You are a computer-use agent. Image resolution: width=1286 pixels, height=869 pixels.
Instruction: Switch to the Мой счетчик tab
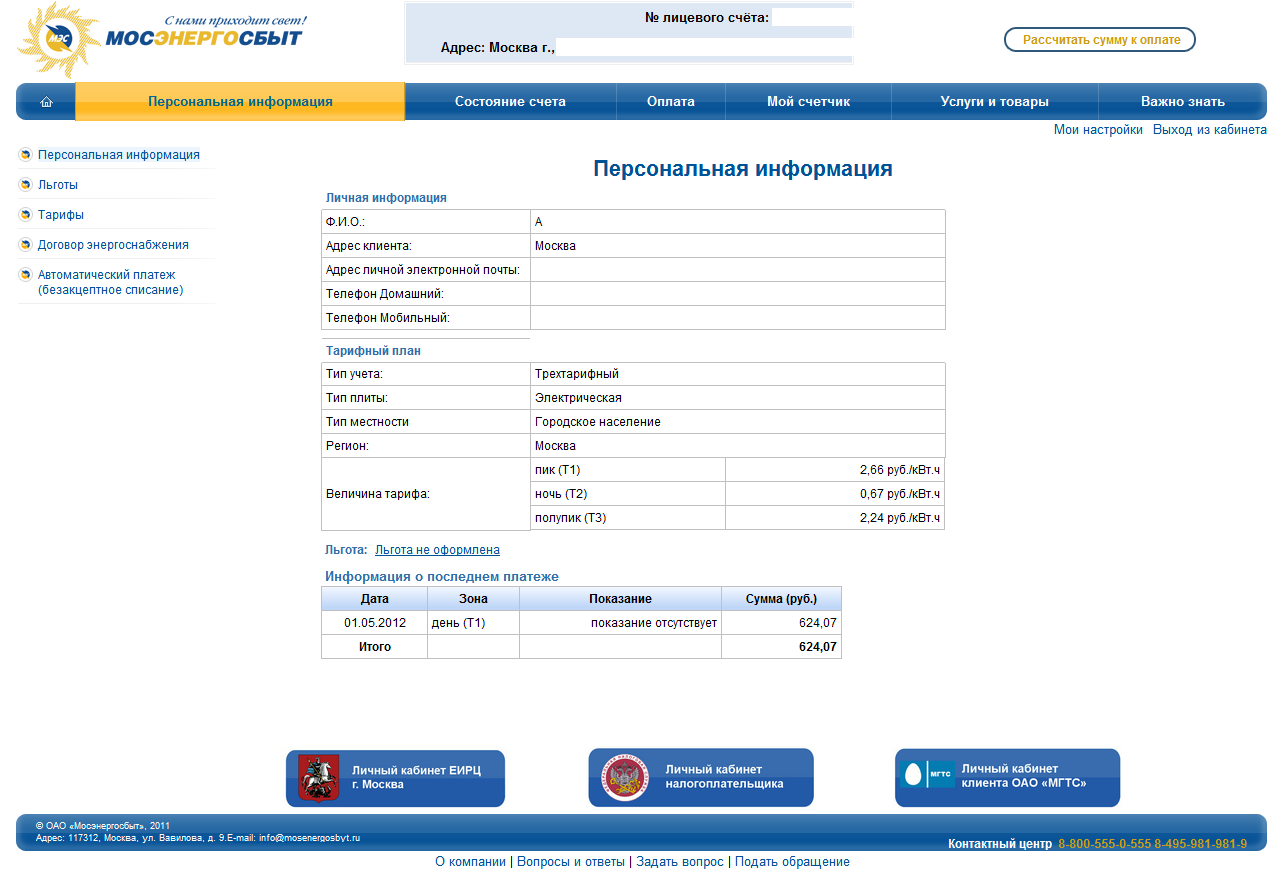click(x=808, y=101)
